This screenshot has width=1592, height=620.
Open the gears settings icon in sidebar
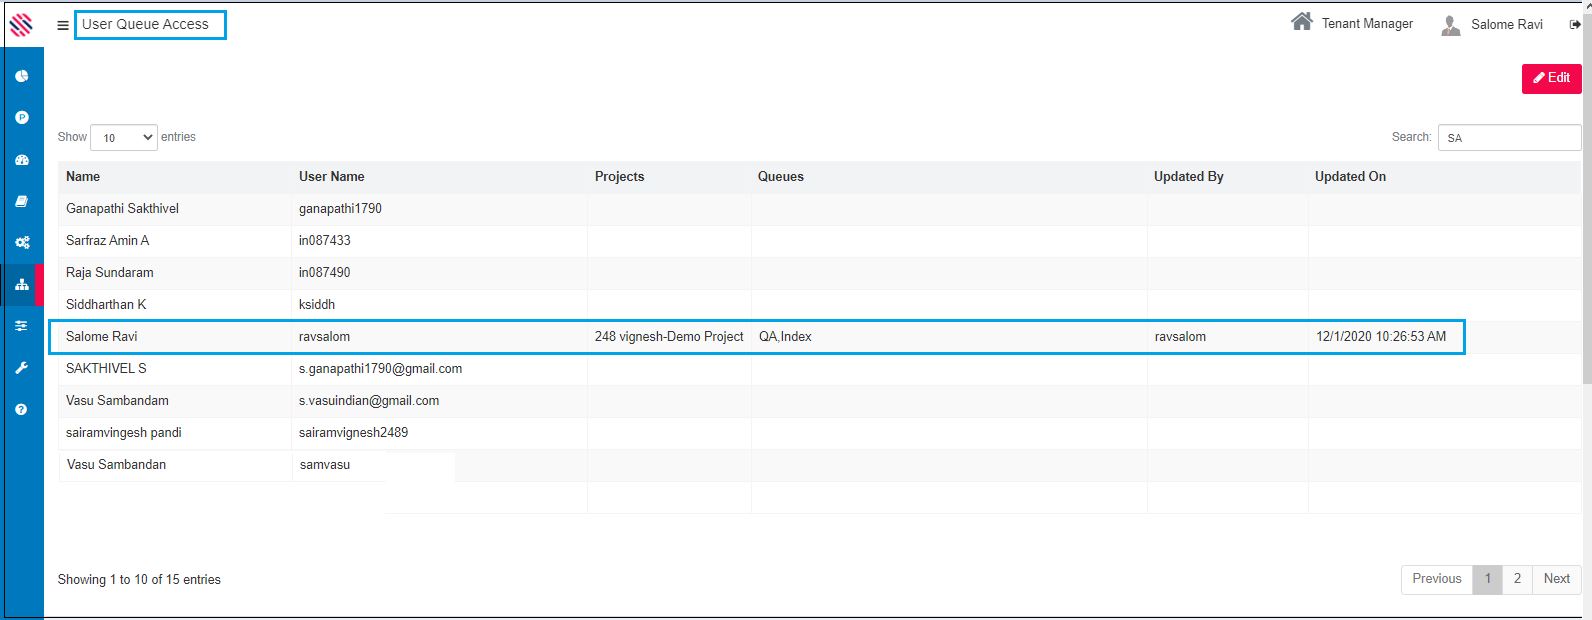point(22,243)
